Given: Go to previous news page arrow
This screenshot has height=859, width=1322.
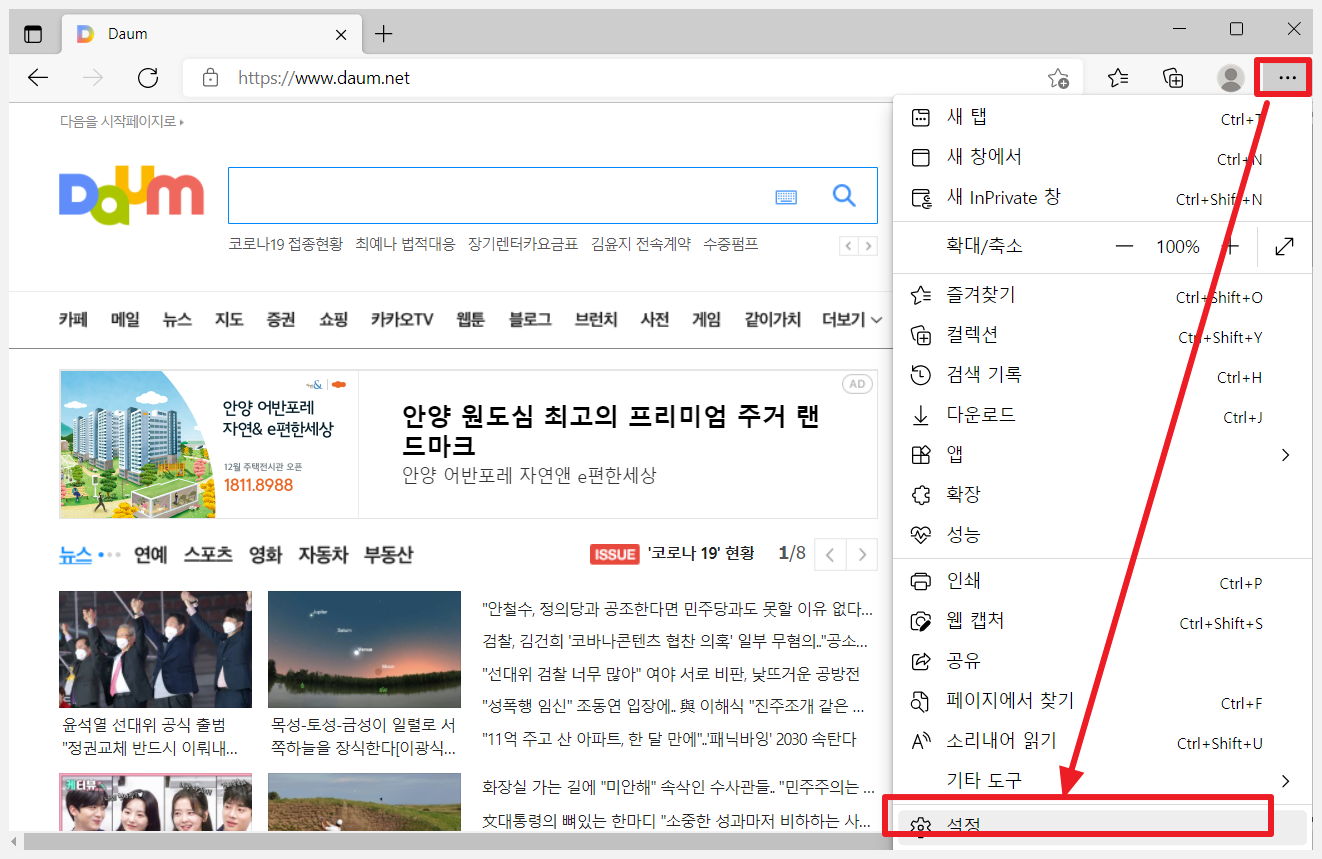Looking at the screenshot, I should [x=830, y=554].
